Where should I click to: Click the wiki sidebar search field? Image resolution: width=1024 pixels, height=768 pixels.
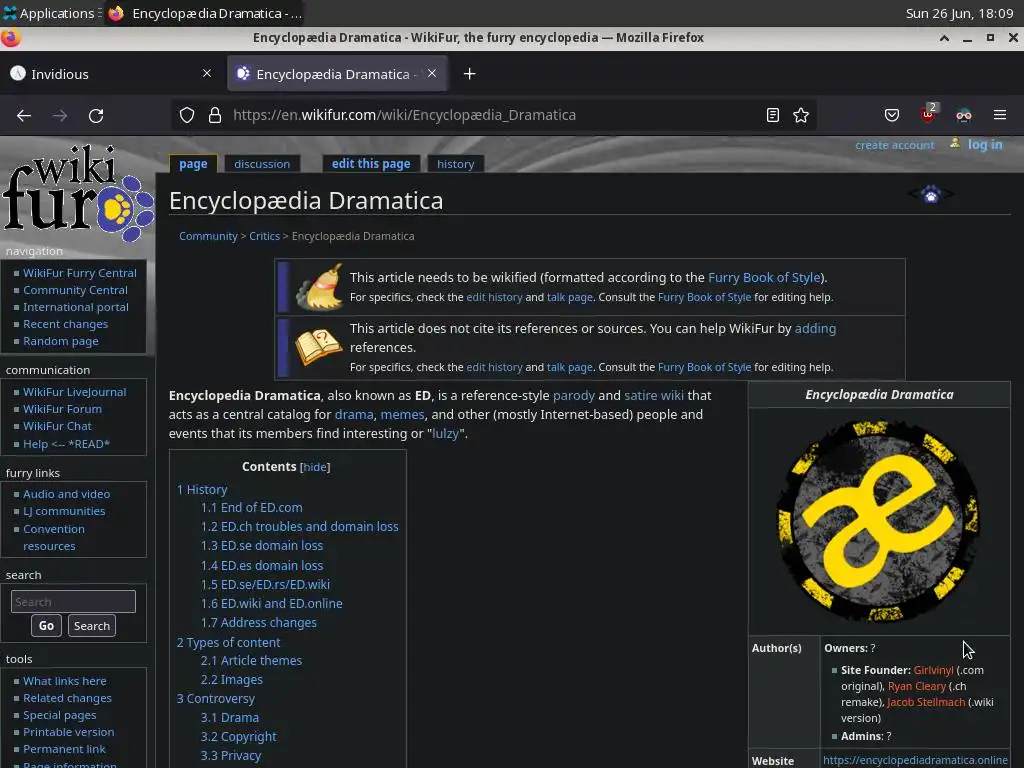[73, 601]
